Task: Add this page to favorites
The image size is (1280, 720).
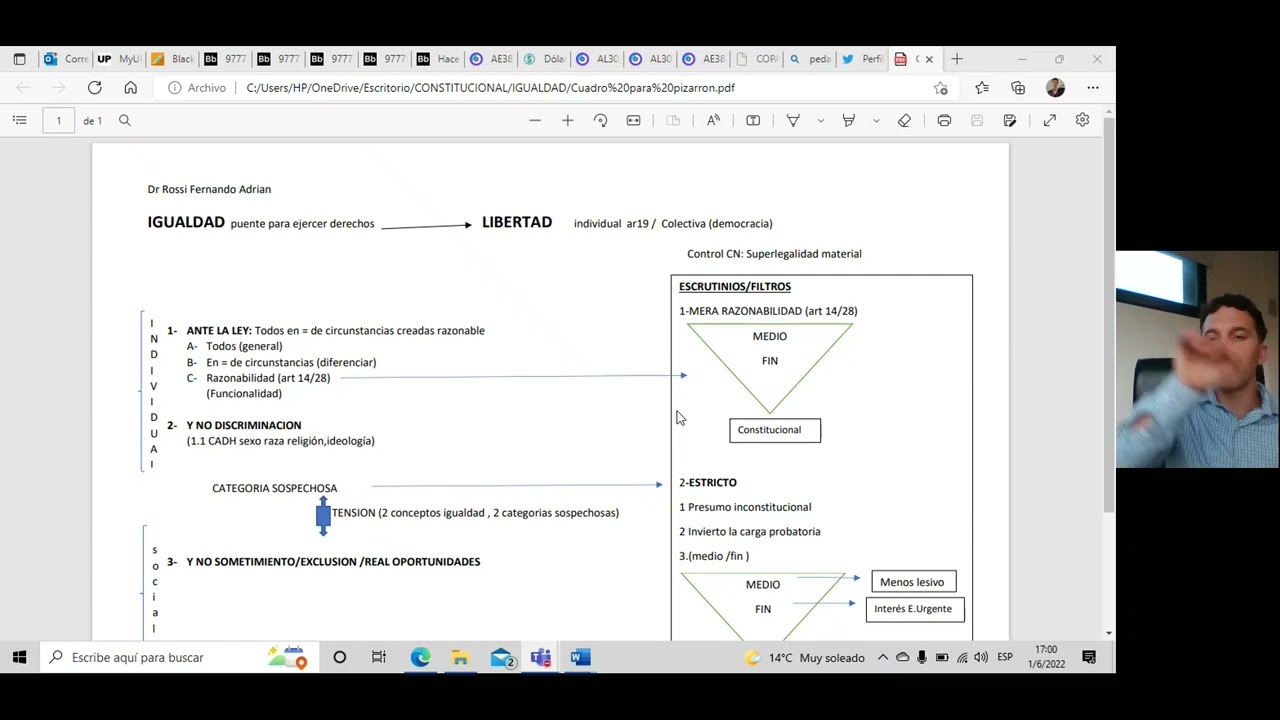Action: pos(941,88)
